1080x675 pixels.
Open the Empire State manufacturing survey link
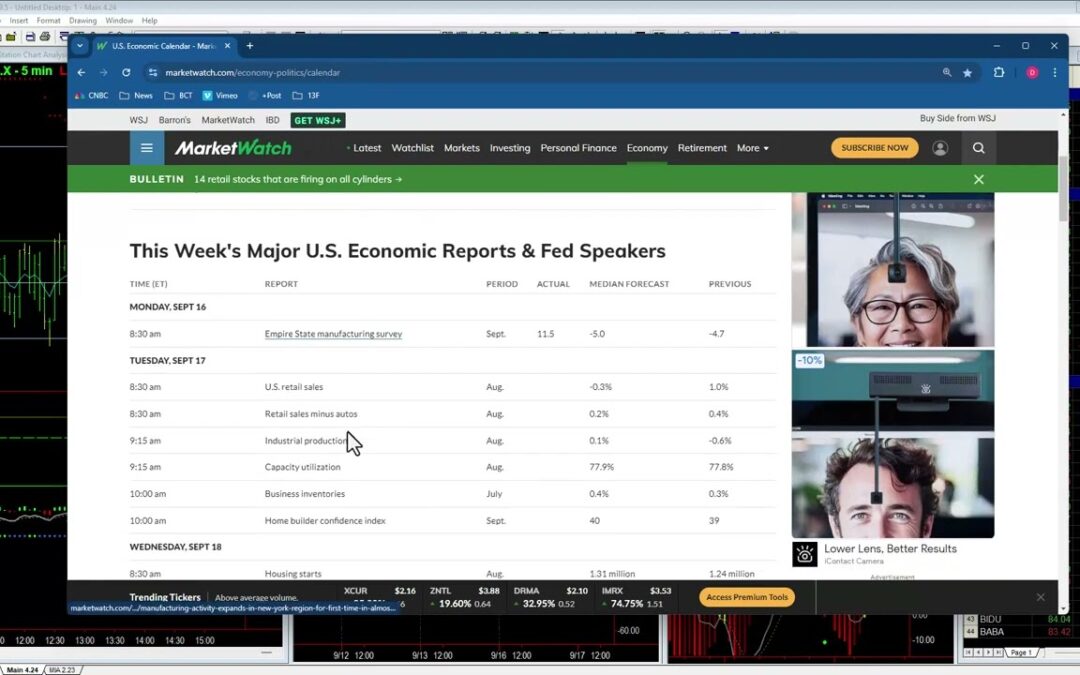coord(333,334)
